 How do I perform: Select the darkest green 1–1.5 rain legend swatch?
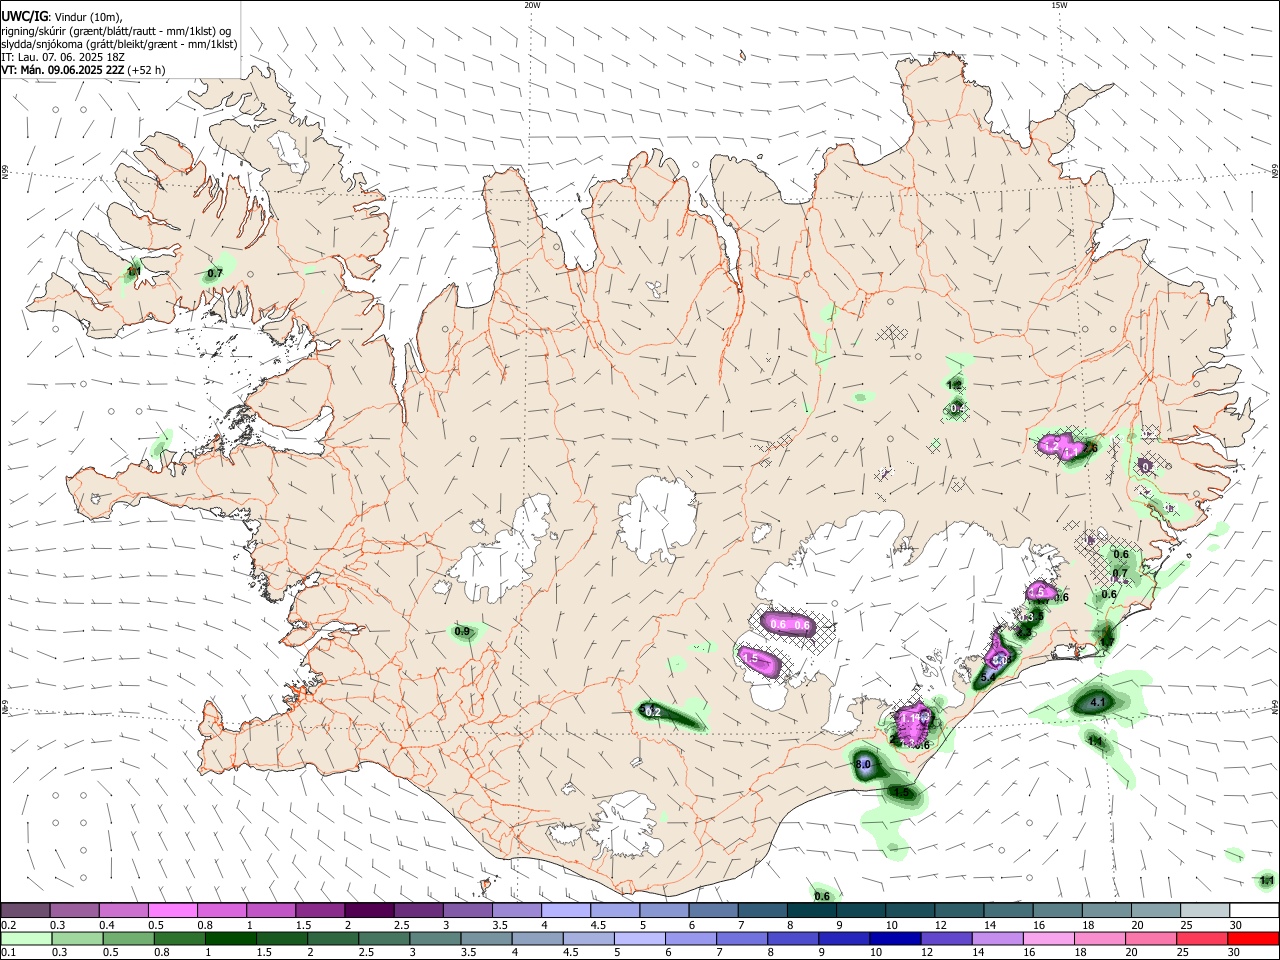[231, 939]
